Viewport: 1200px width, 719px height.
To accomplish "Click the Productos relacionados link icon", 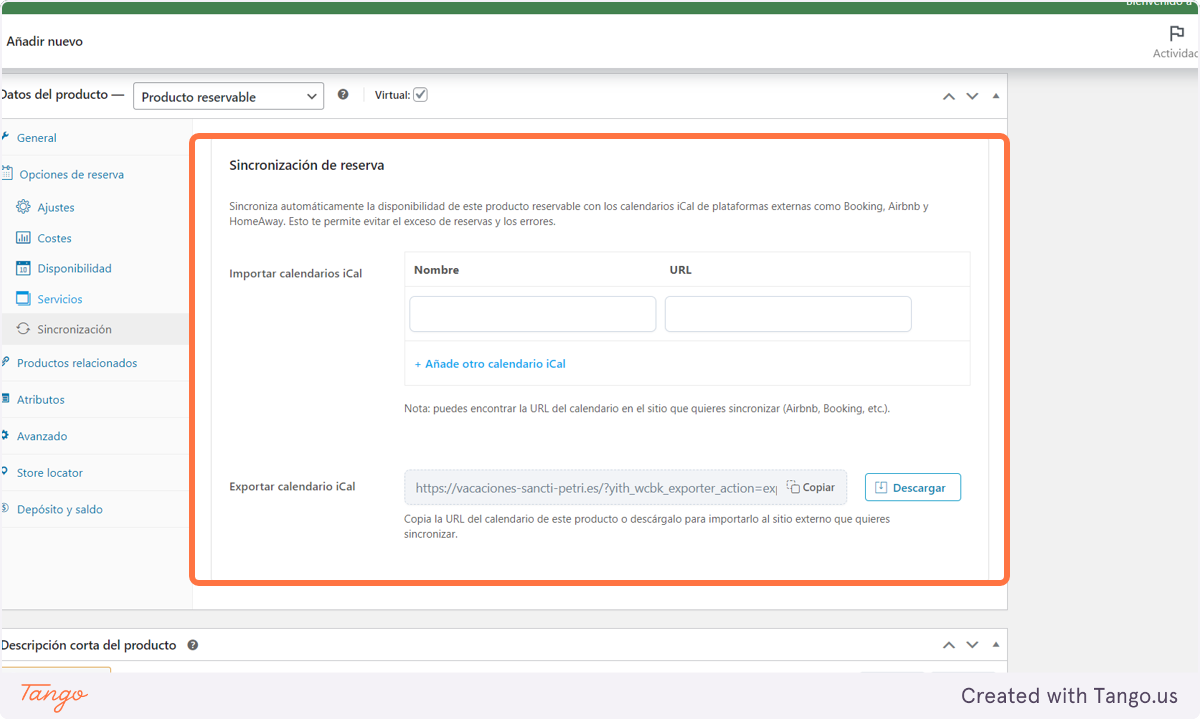I will click(5, 362).
